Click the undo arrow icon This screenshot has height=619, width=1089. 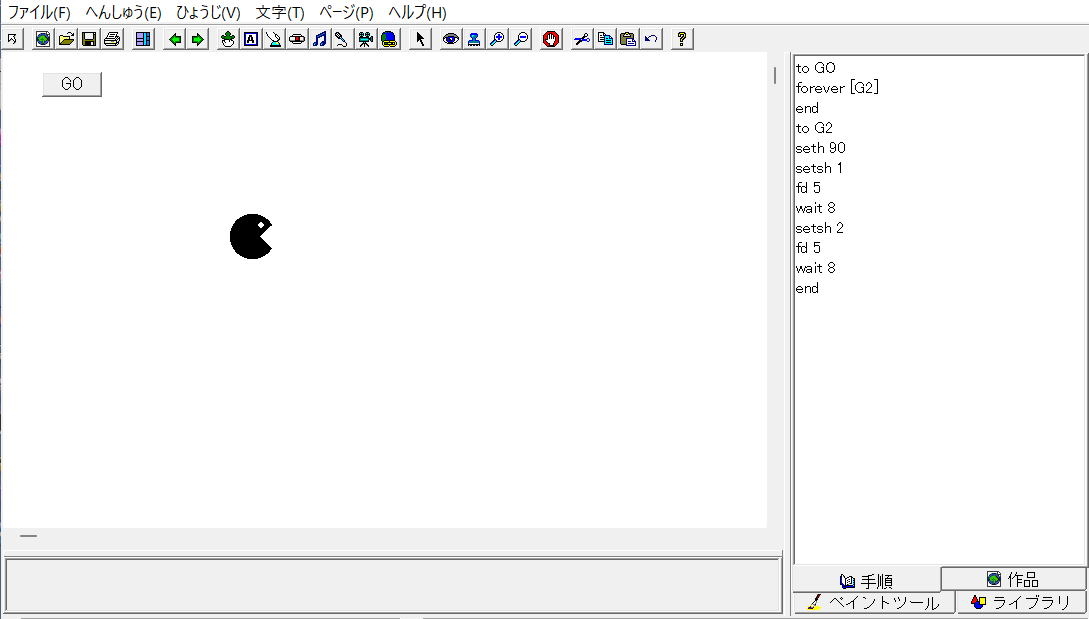651,39
